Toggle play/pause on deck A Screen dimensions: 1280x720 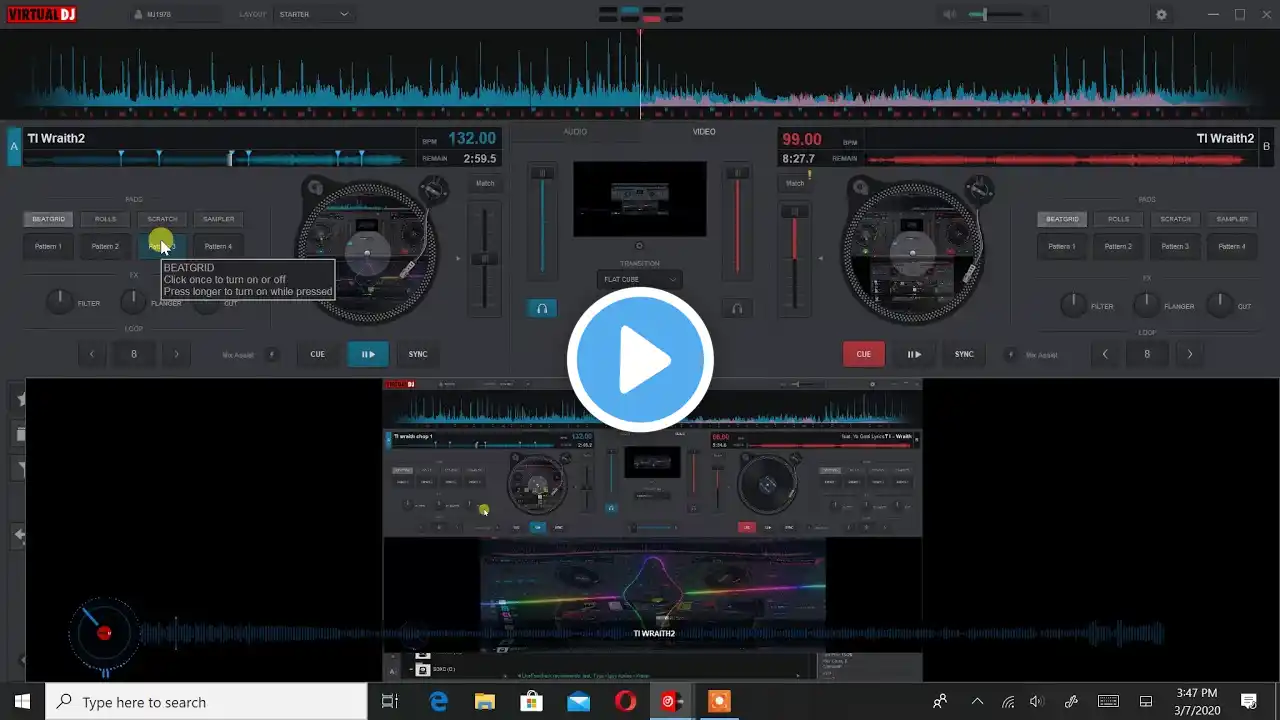368,354
